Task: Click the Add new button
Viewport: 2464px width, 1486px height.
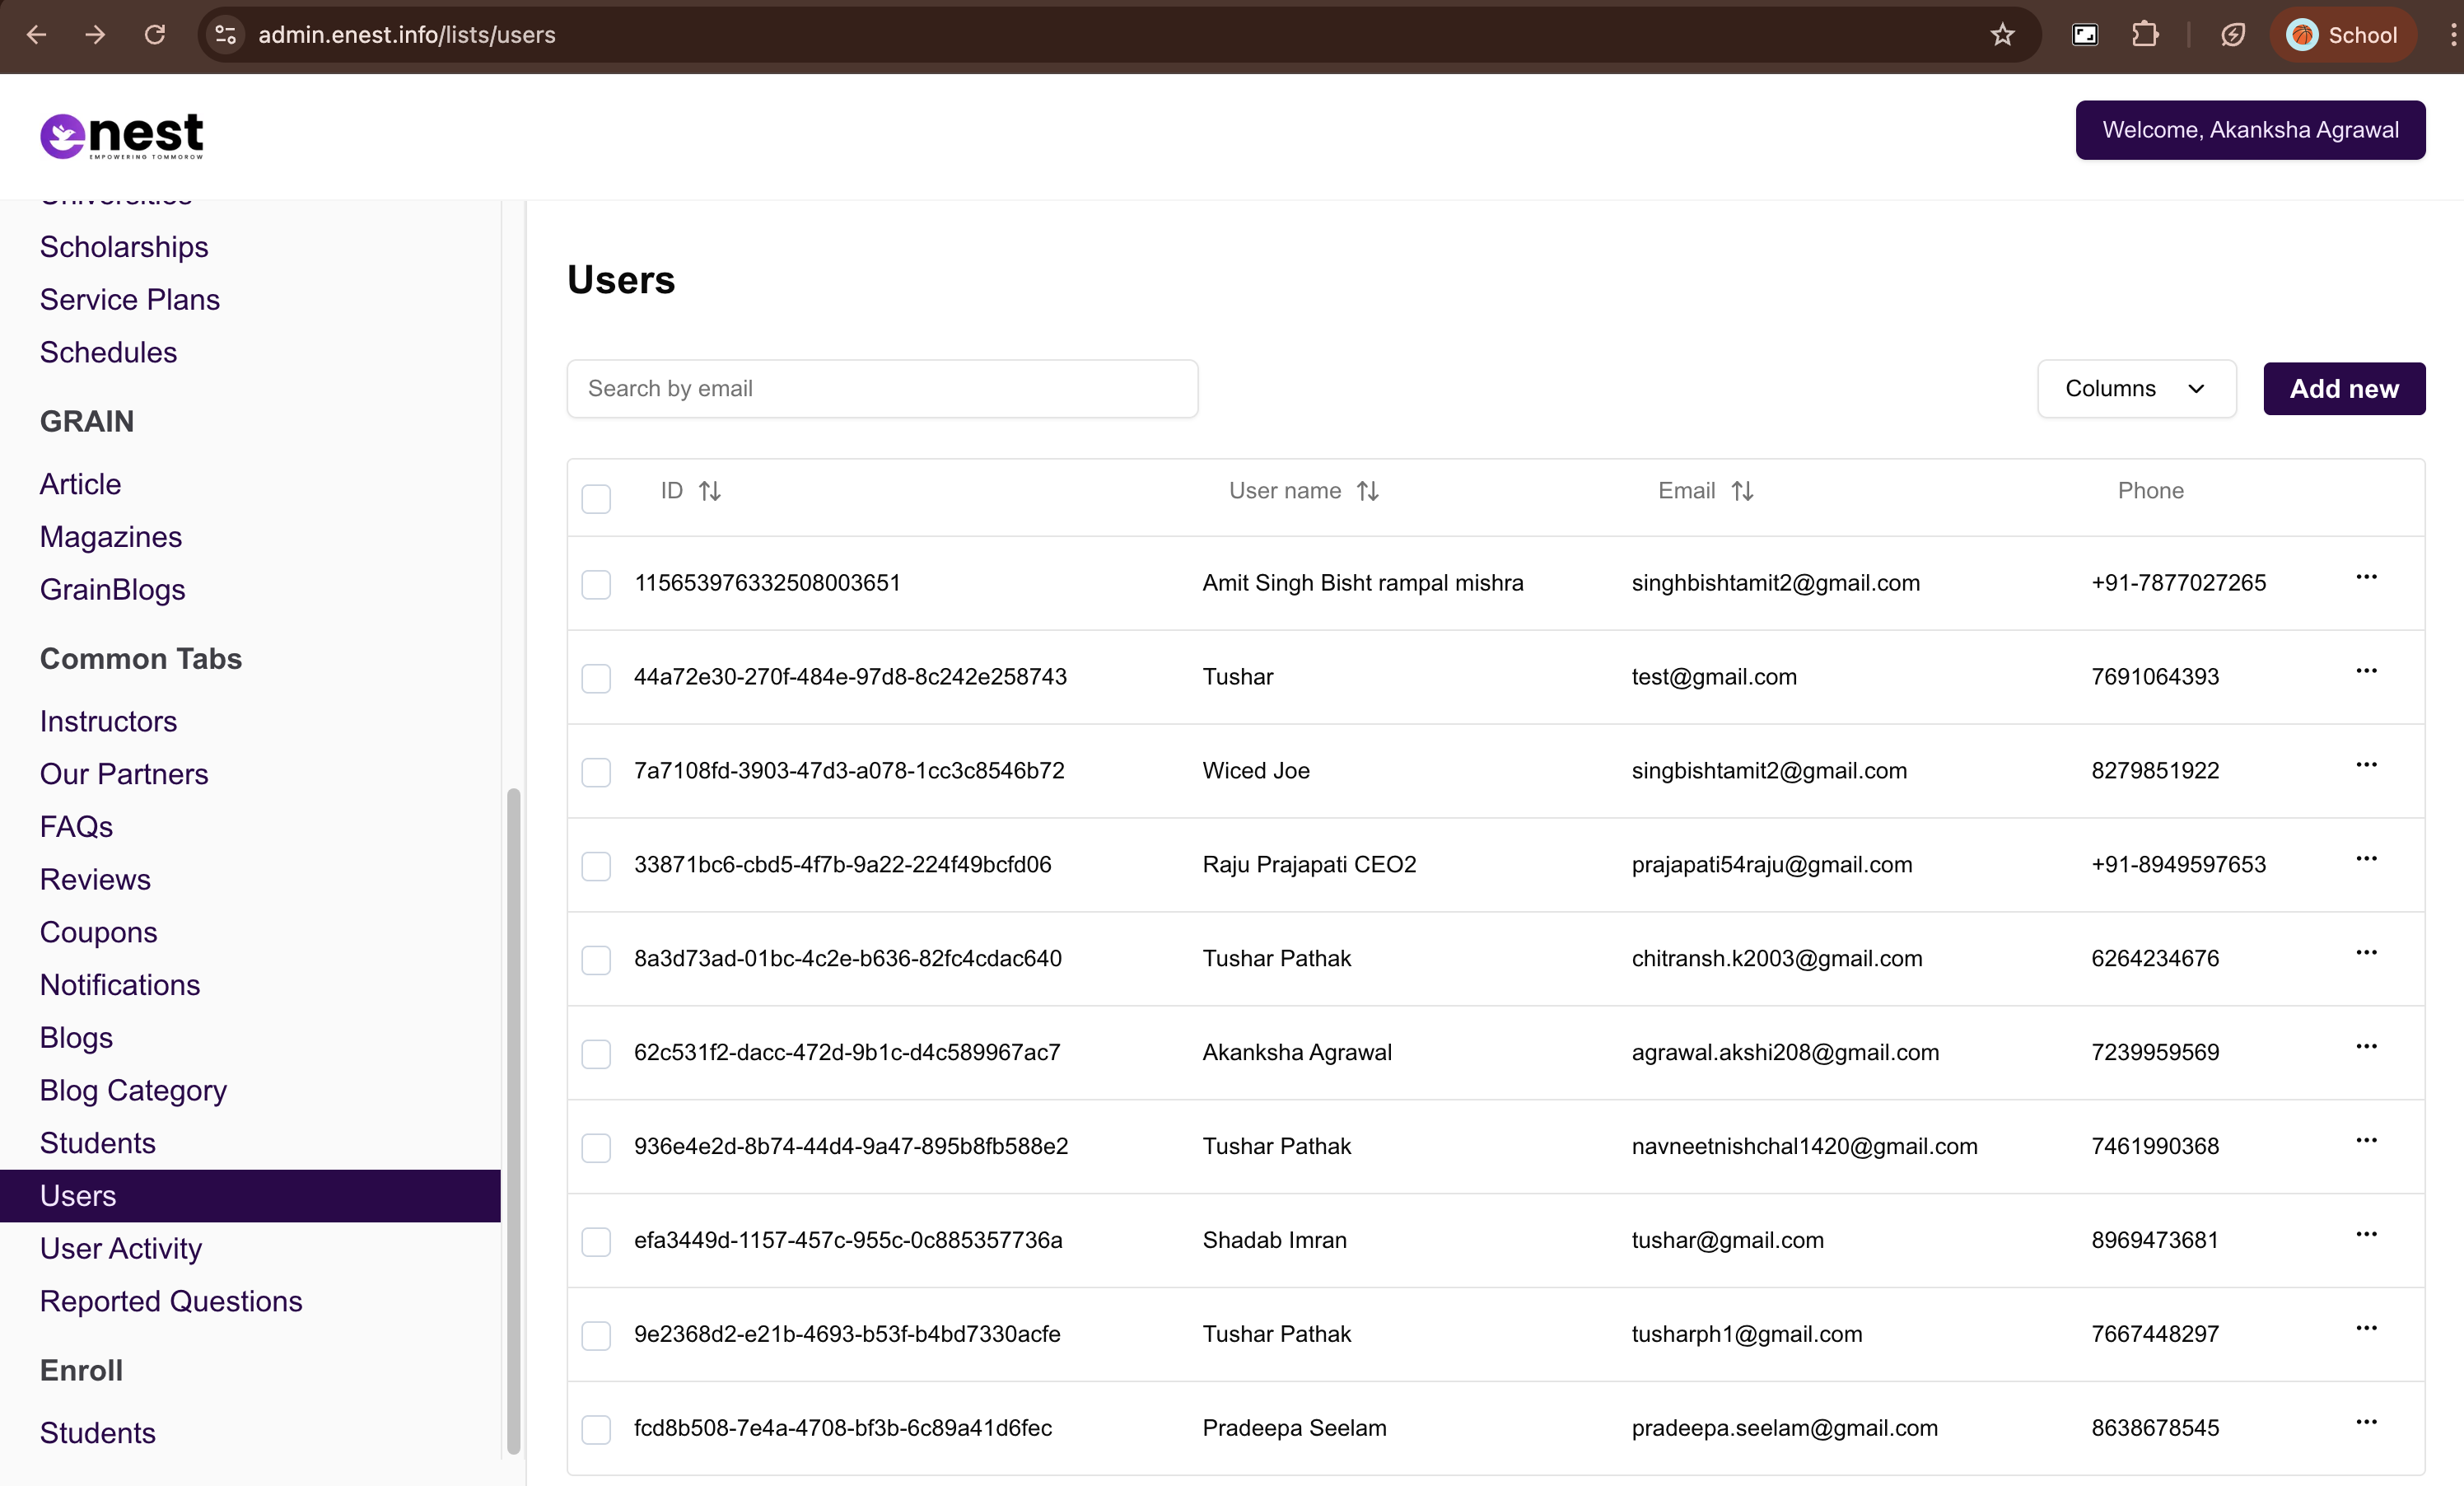Action: [x=2343, y=389]
